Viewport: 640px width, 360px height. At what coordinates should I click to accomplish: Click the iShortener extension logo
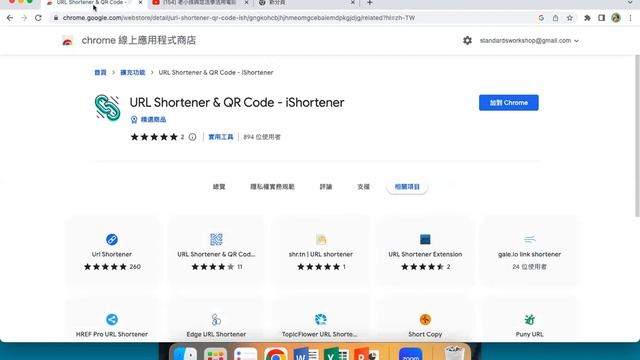click(107, 108)
